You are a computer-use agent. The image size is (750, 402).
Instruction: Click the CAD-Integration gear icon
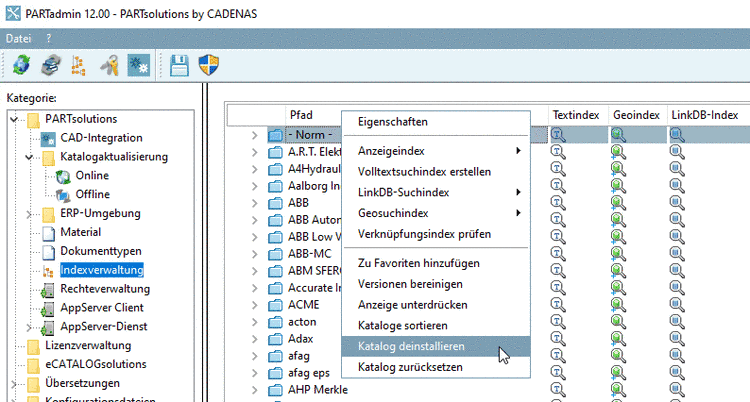[48, 138]
